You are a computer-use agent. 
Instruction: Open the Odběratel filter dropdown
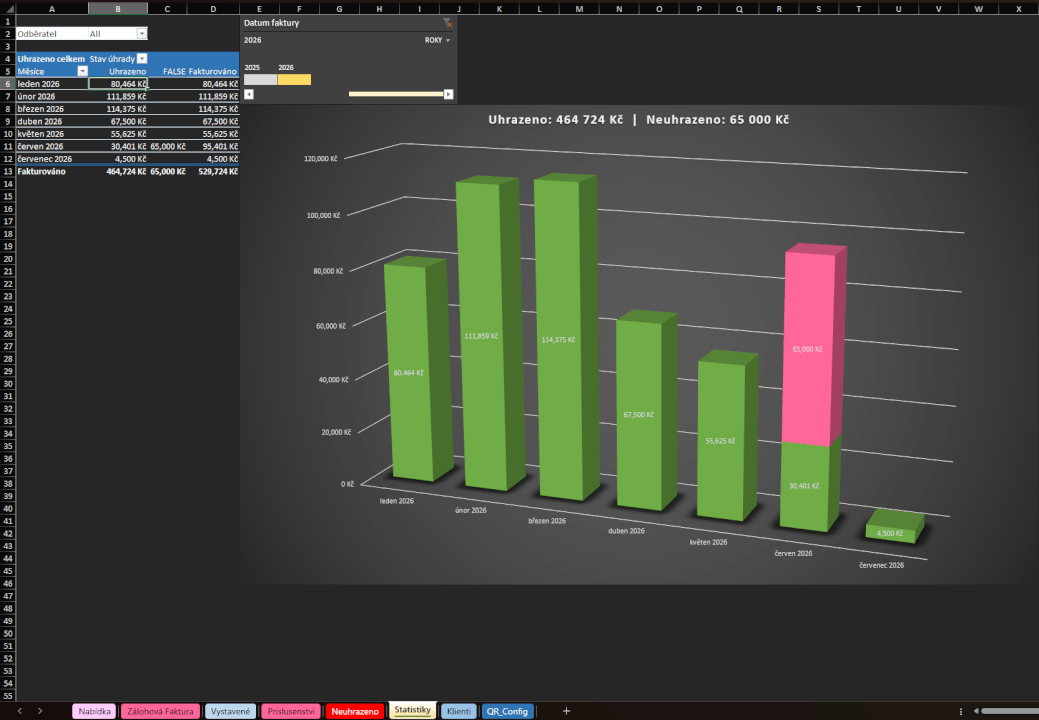(142, 34)
